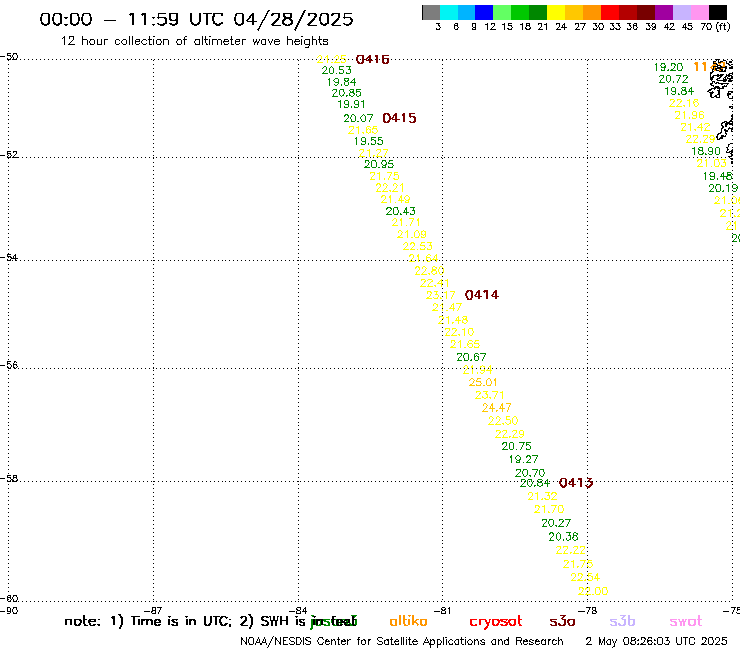Click the wave height value 20.36
This screenshot has height=650, width=740.
tap(563, 537)
